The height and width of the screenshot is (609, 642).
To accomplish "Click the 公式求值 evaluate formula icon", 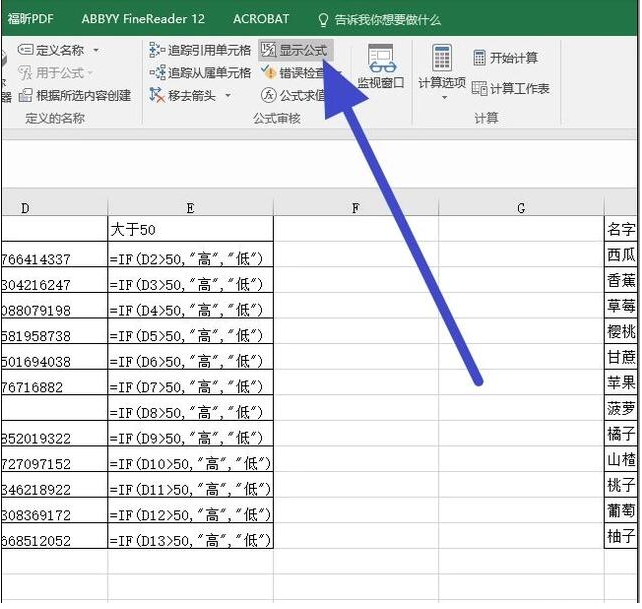I will 268,95.
